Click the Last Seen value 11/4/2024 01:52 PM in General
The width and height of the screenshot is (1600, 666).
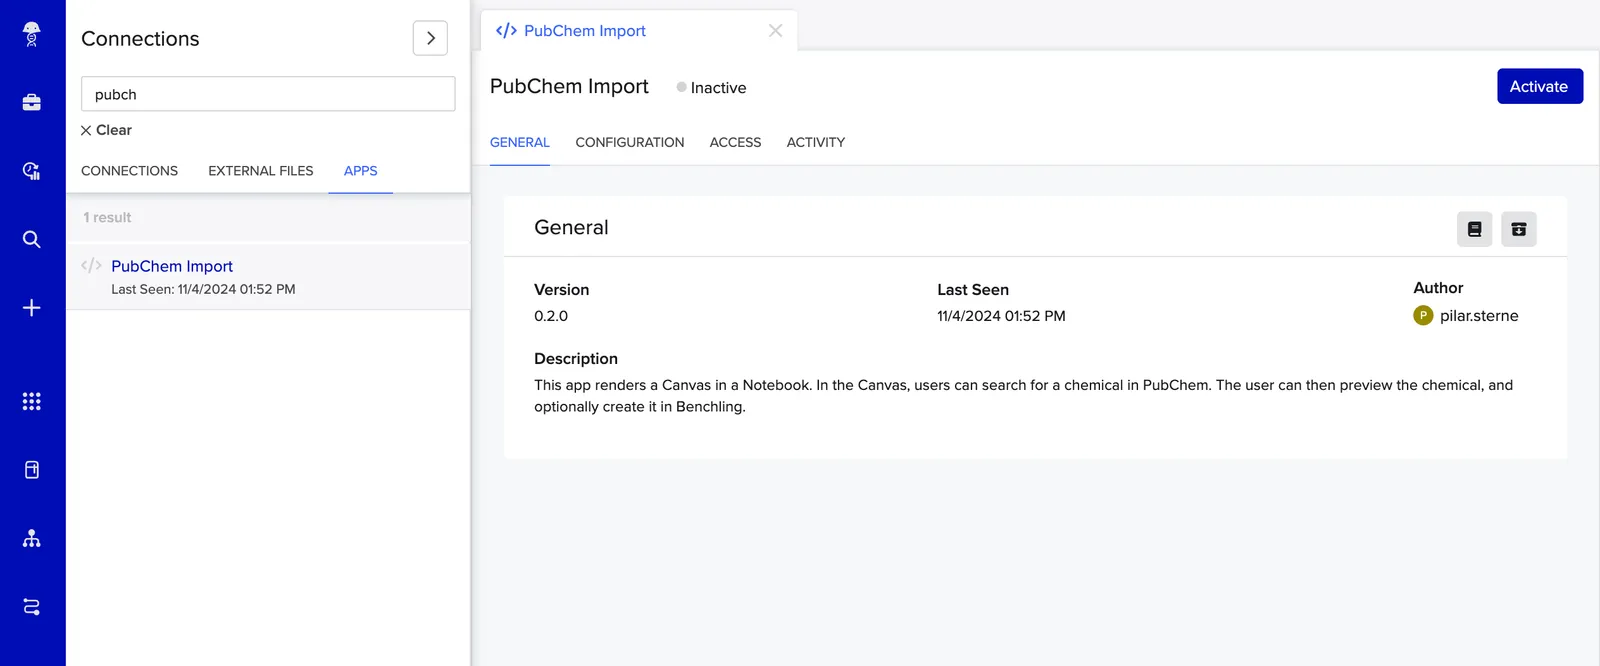[x=1001, y=316]
